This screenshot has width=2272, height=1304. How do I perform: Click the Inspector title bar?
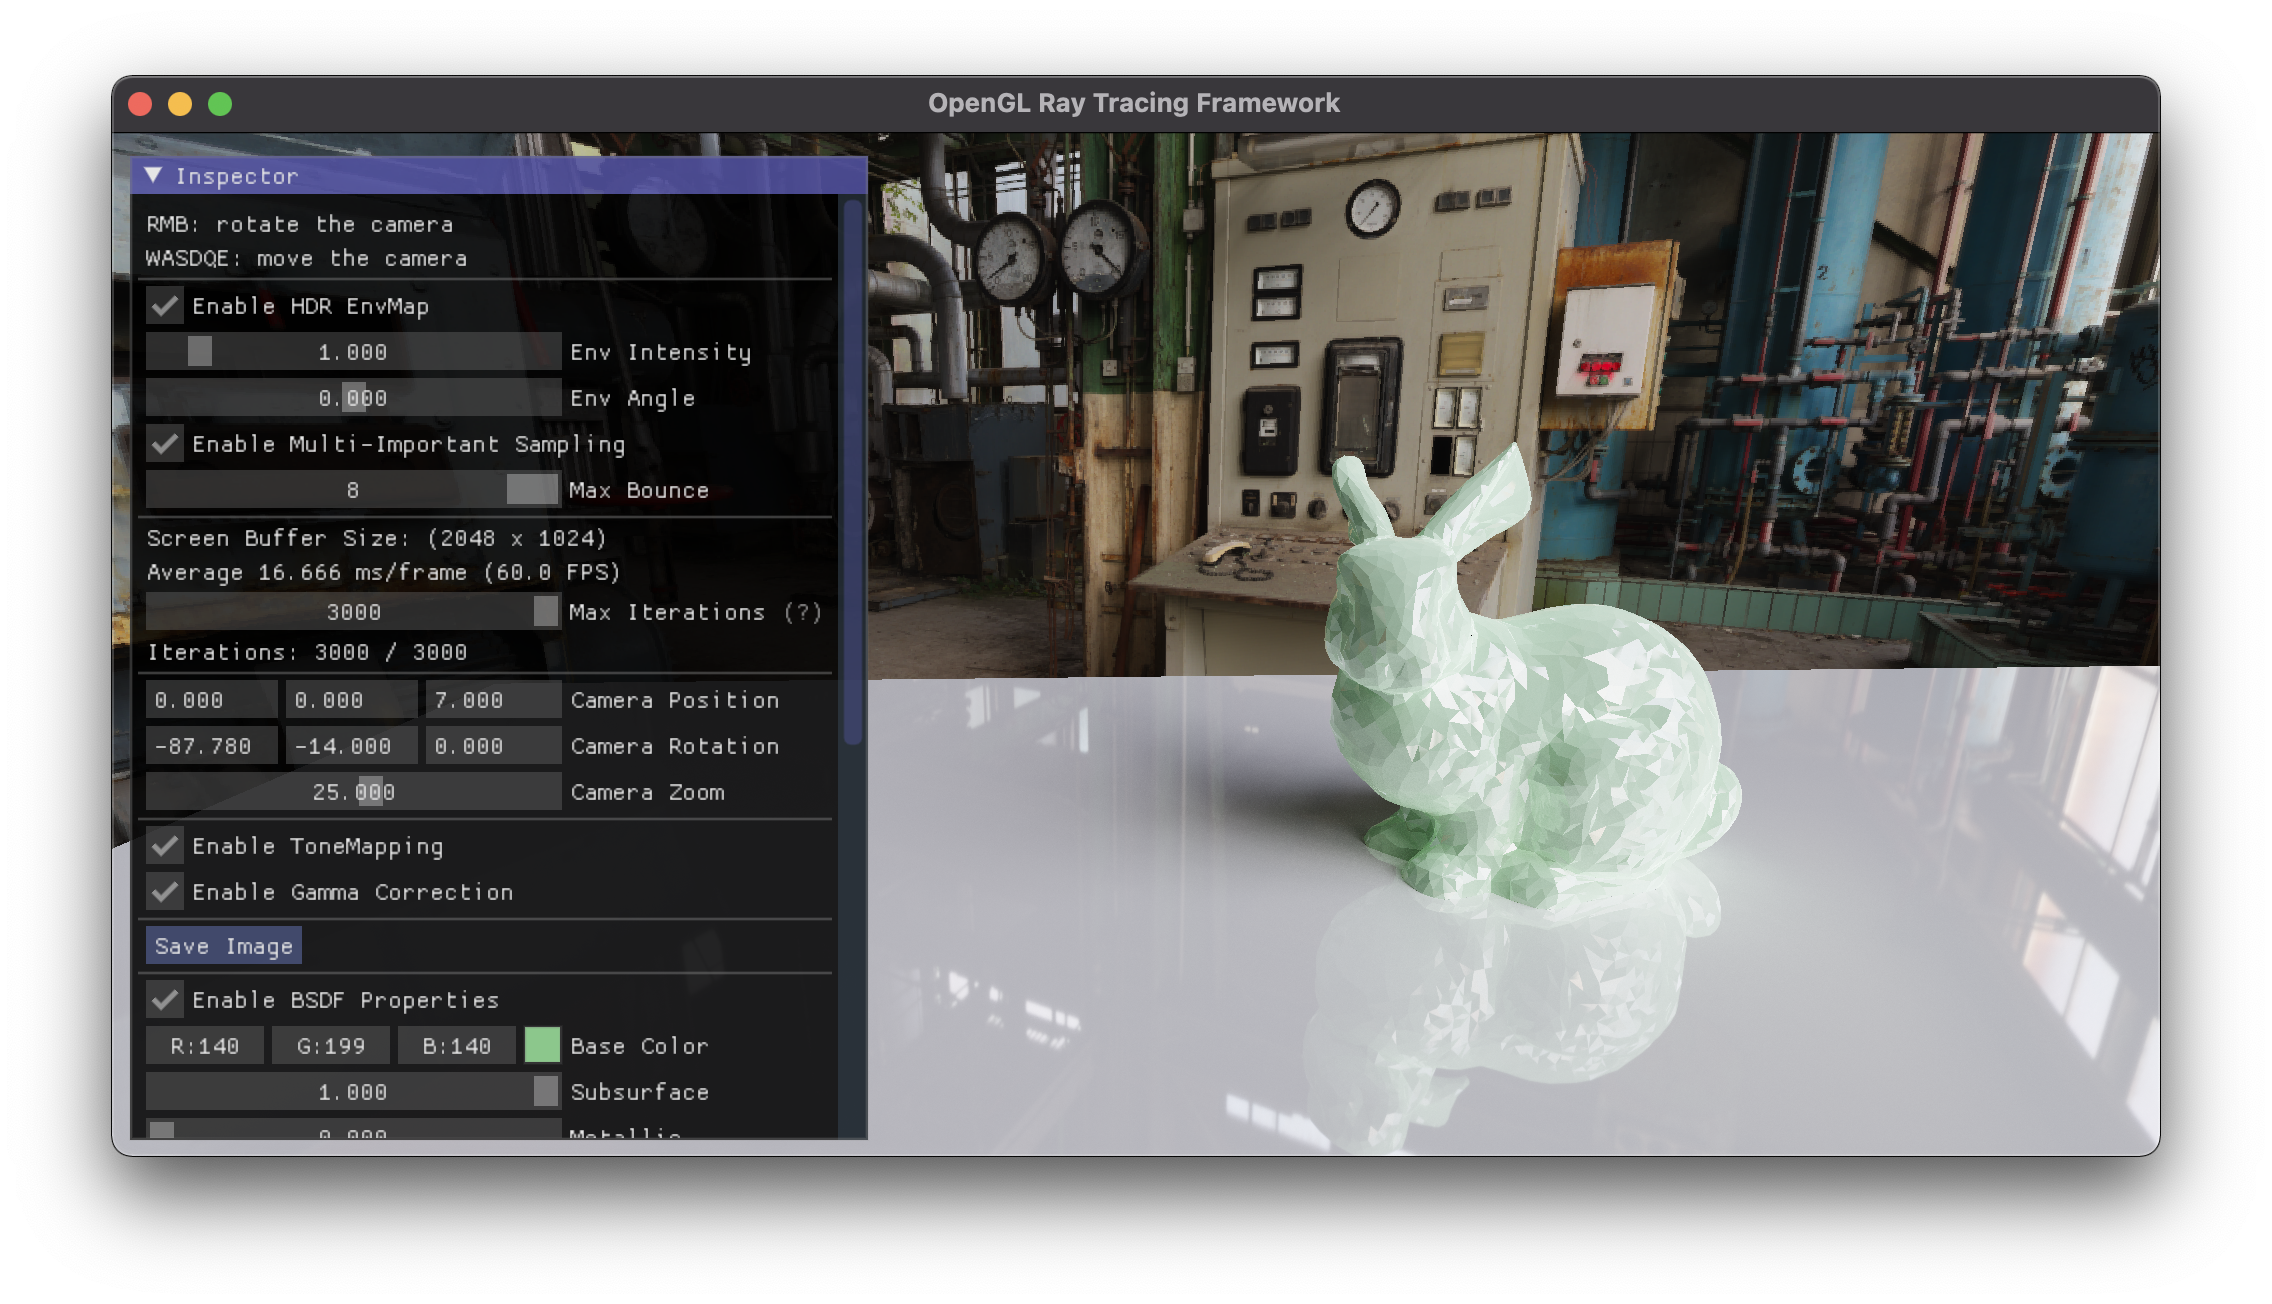(x=500, y=176)
